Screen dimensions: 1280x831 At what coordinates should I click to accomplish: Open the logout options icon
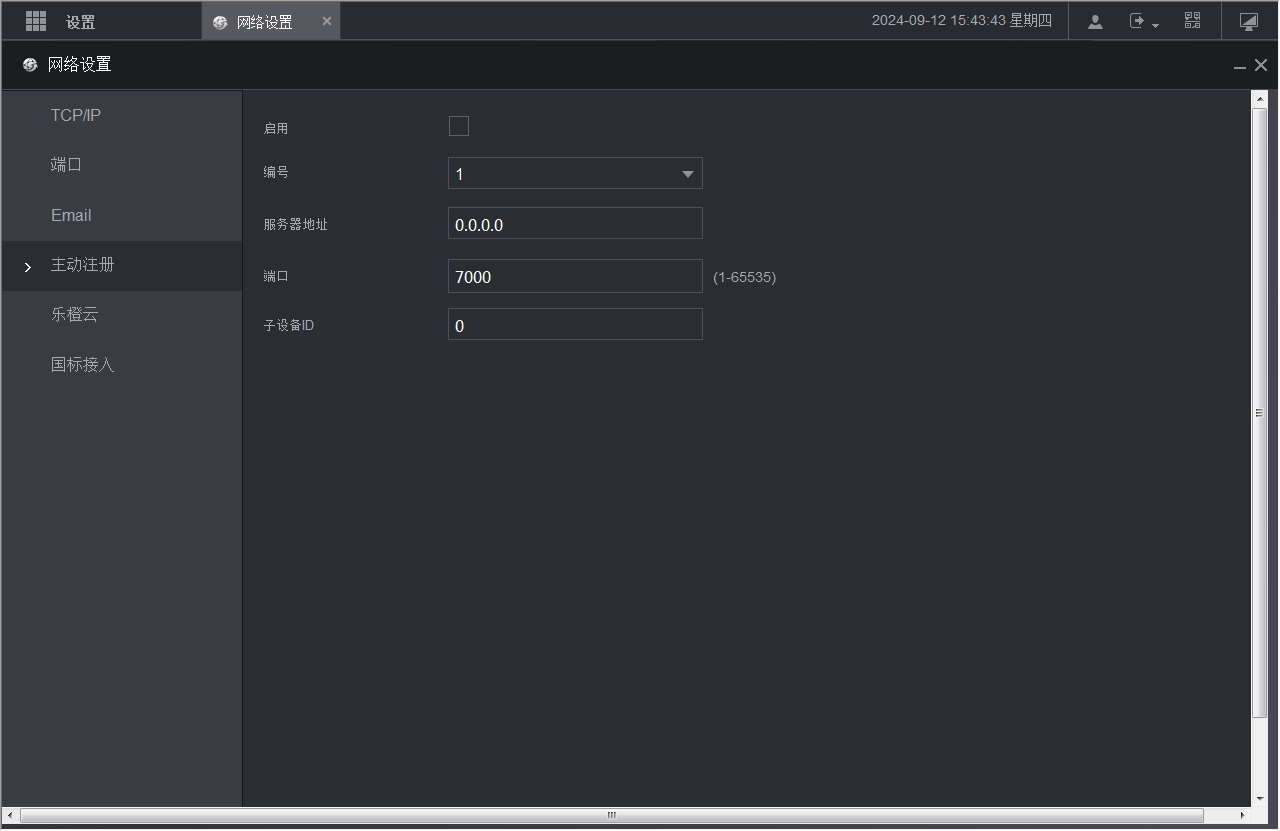pyautogui.click(x=1141, y=21)
